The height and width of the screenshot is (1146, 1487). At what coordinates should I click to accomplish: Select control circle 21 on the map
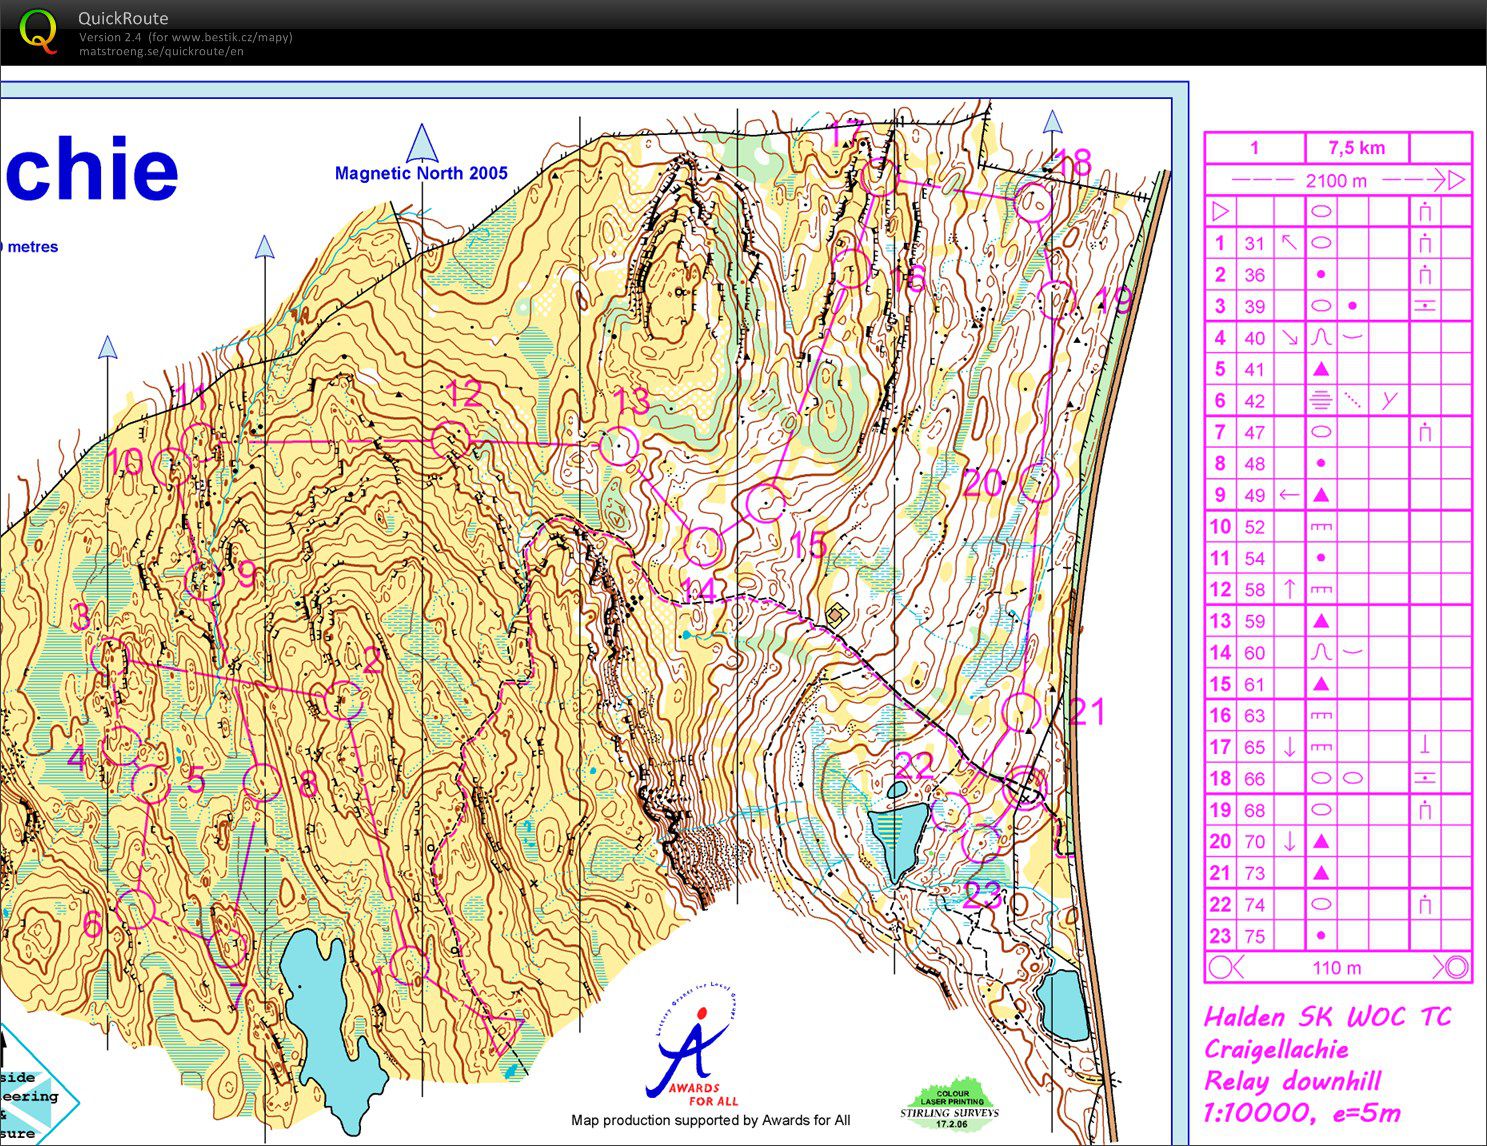[1021, 712]
